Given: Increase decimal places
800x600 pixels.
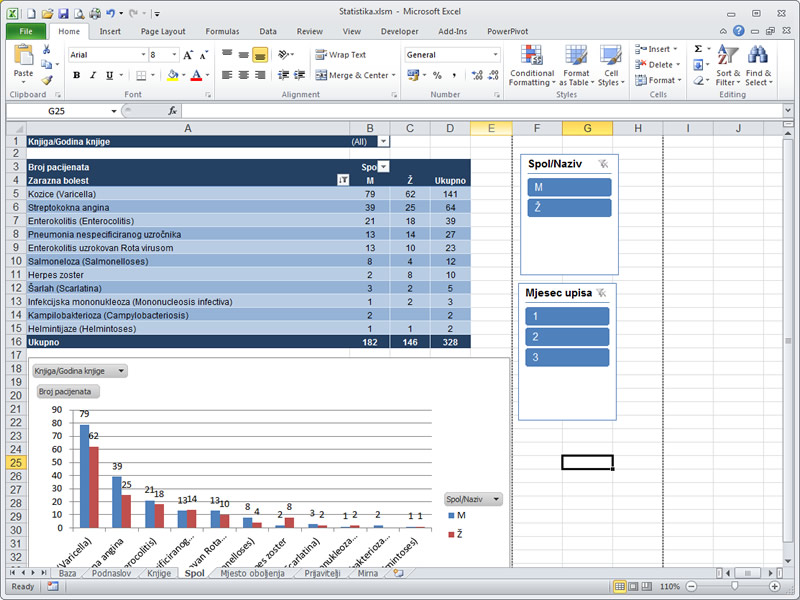Looking at the screenshot, I should (477, 76).
